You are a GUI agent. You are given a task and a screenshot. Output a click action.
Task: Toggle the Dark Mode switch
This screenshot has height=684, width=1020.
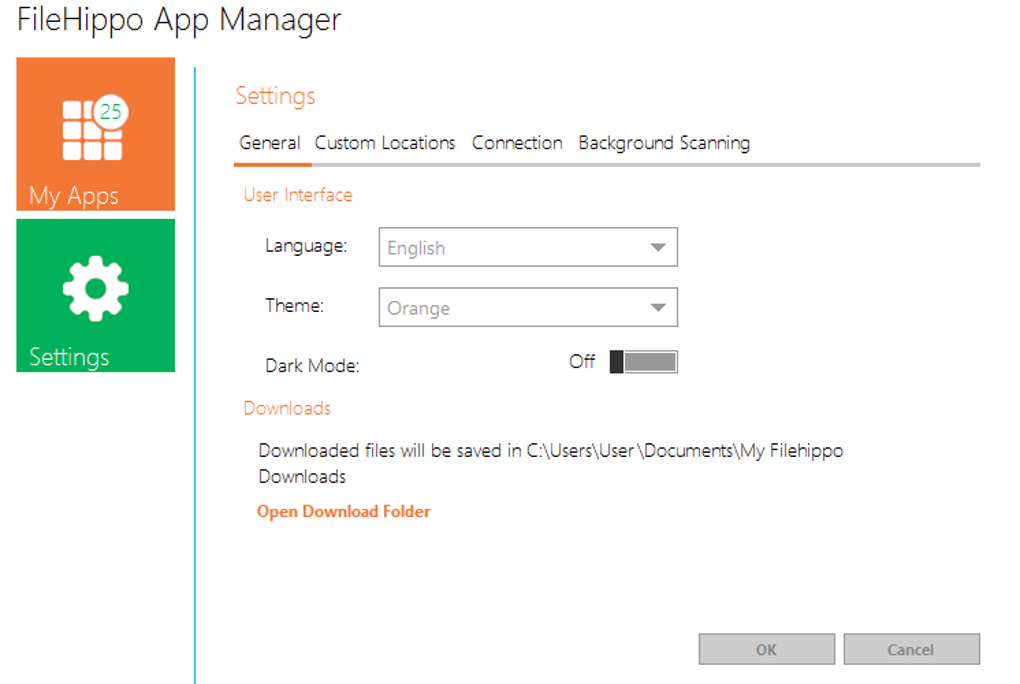[x=644, y=362]
